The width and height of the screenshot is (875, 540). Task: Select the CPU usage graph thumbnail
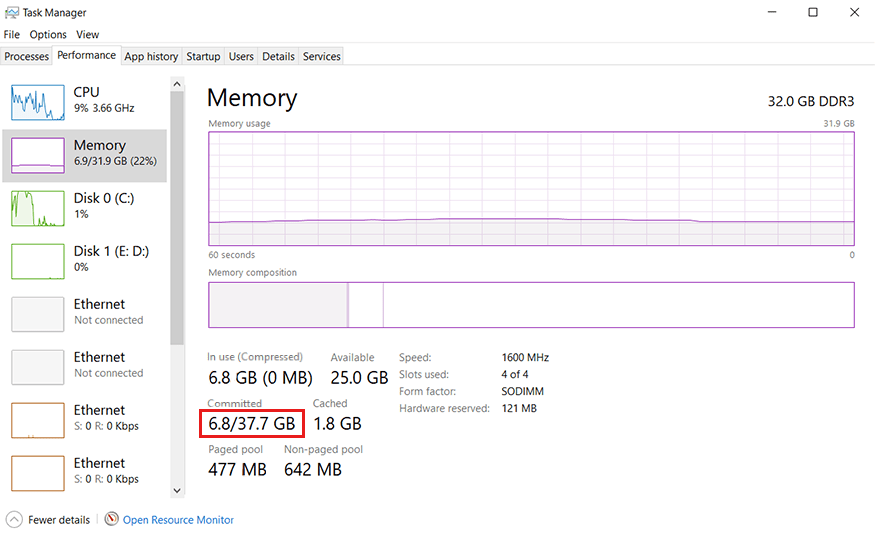(x=37, y=102)
